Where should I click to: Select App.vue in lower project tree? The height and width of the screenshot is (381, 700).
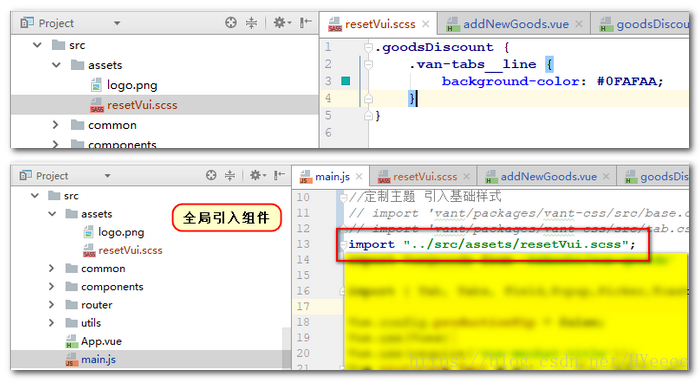(101, 341)
